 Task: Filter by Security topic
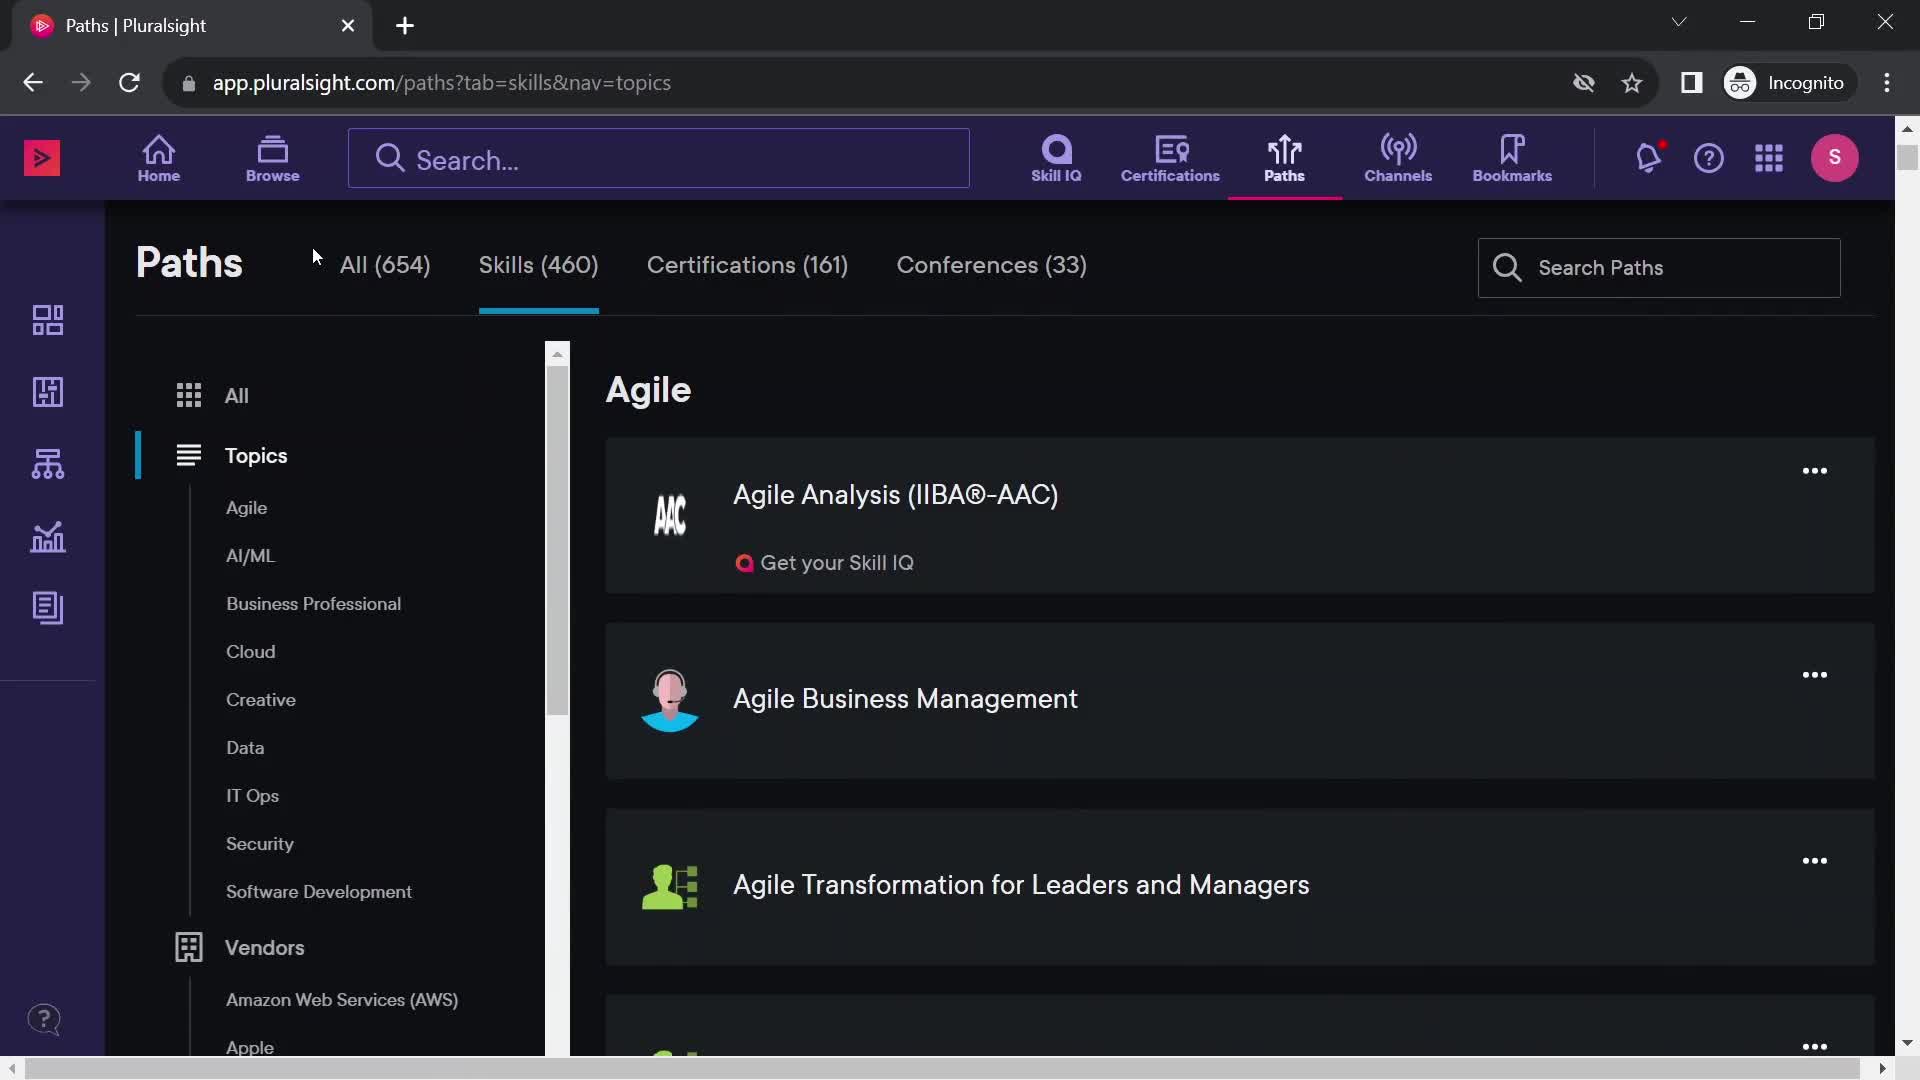point(259,844)
